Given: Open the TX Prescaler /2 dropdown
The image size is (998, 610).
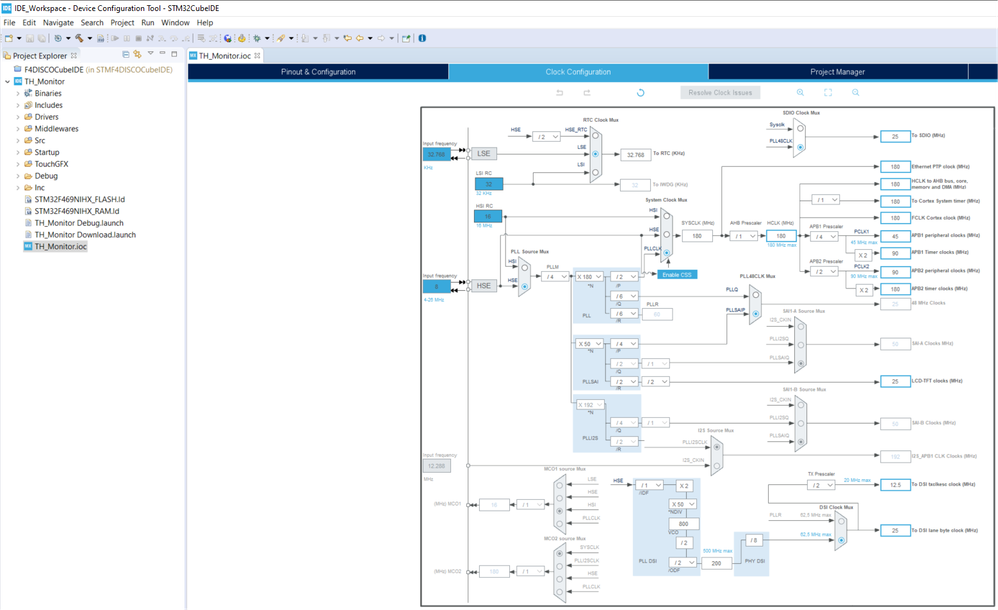Looking at the screenshot, I should point(821,485).
